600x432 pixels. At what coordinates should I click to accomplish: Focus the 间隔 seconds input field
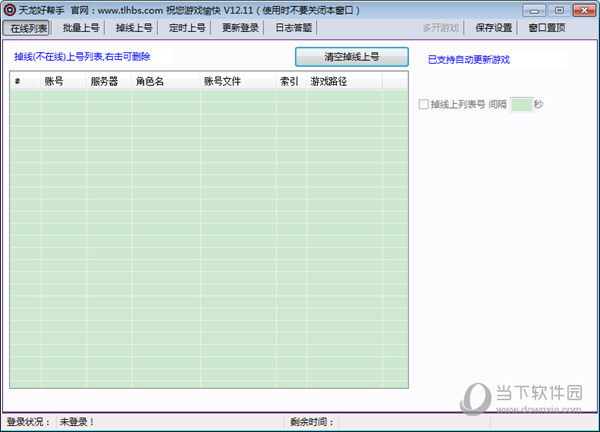point(522,104)
